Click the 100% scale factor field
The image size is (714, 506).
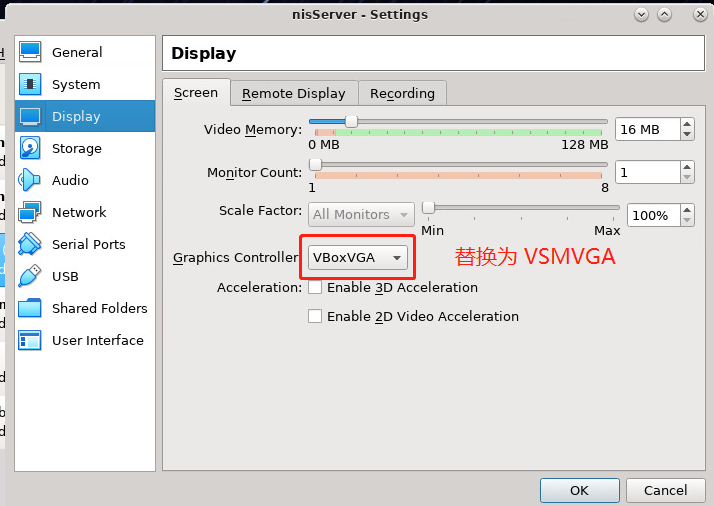click(x=654, y=215)
